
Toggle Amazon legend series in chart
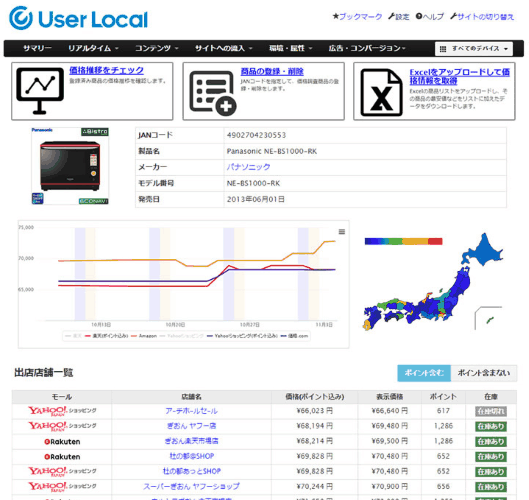(x=144, y=336)
